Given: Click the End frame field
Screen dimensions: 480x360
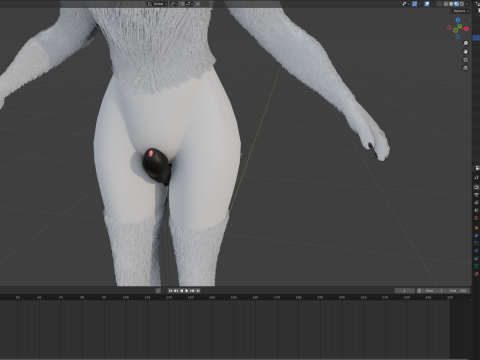Looking at the screenshot, I should point(458,291).
